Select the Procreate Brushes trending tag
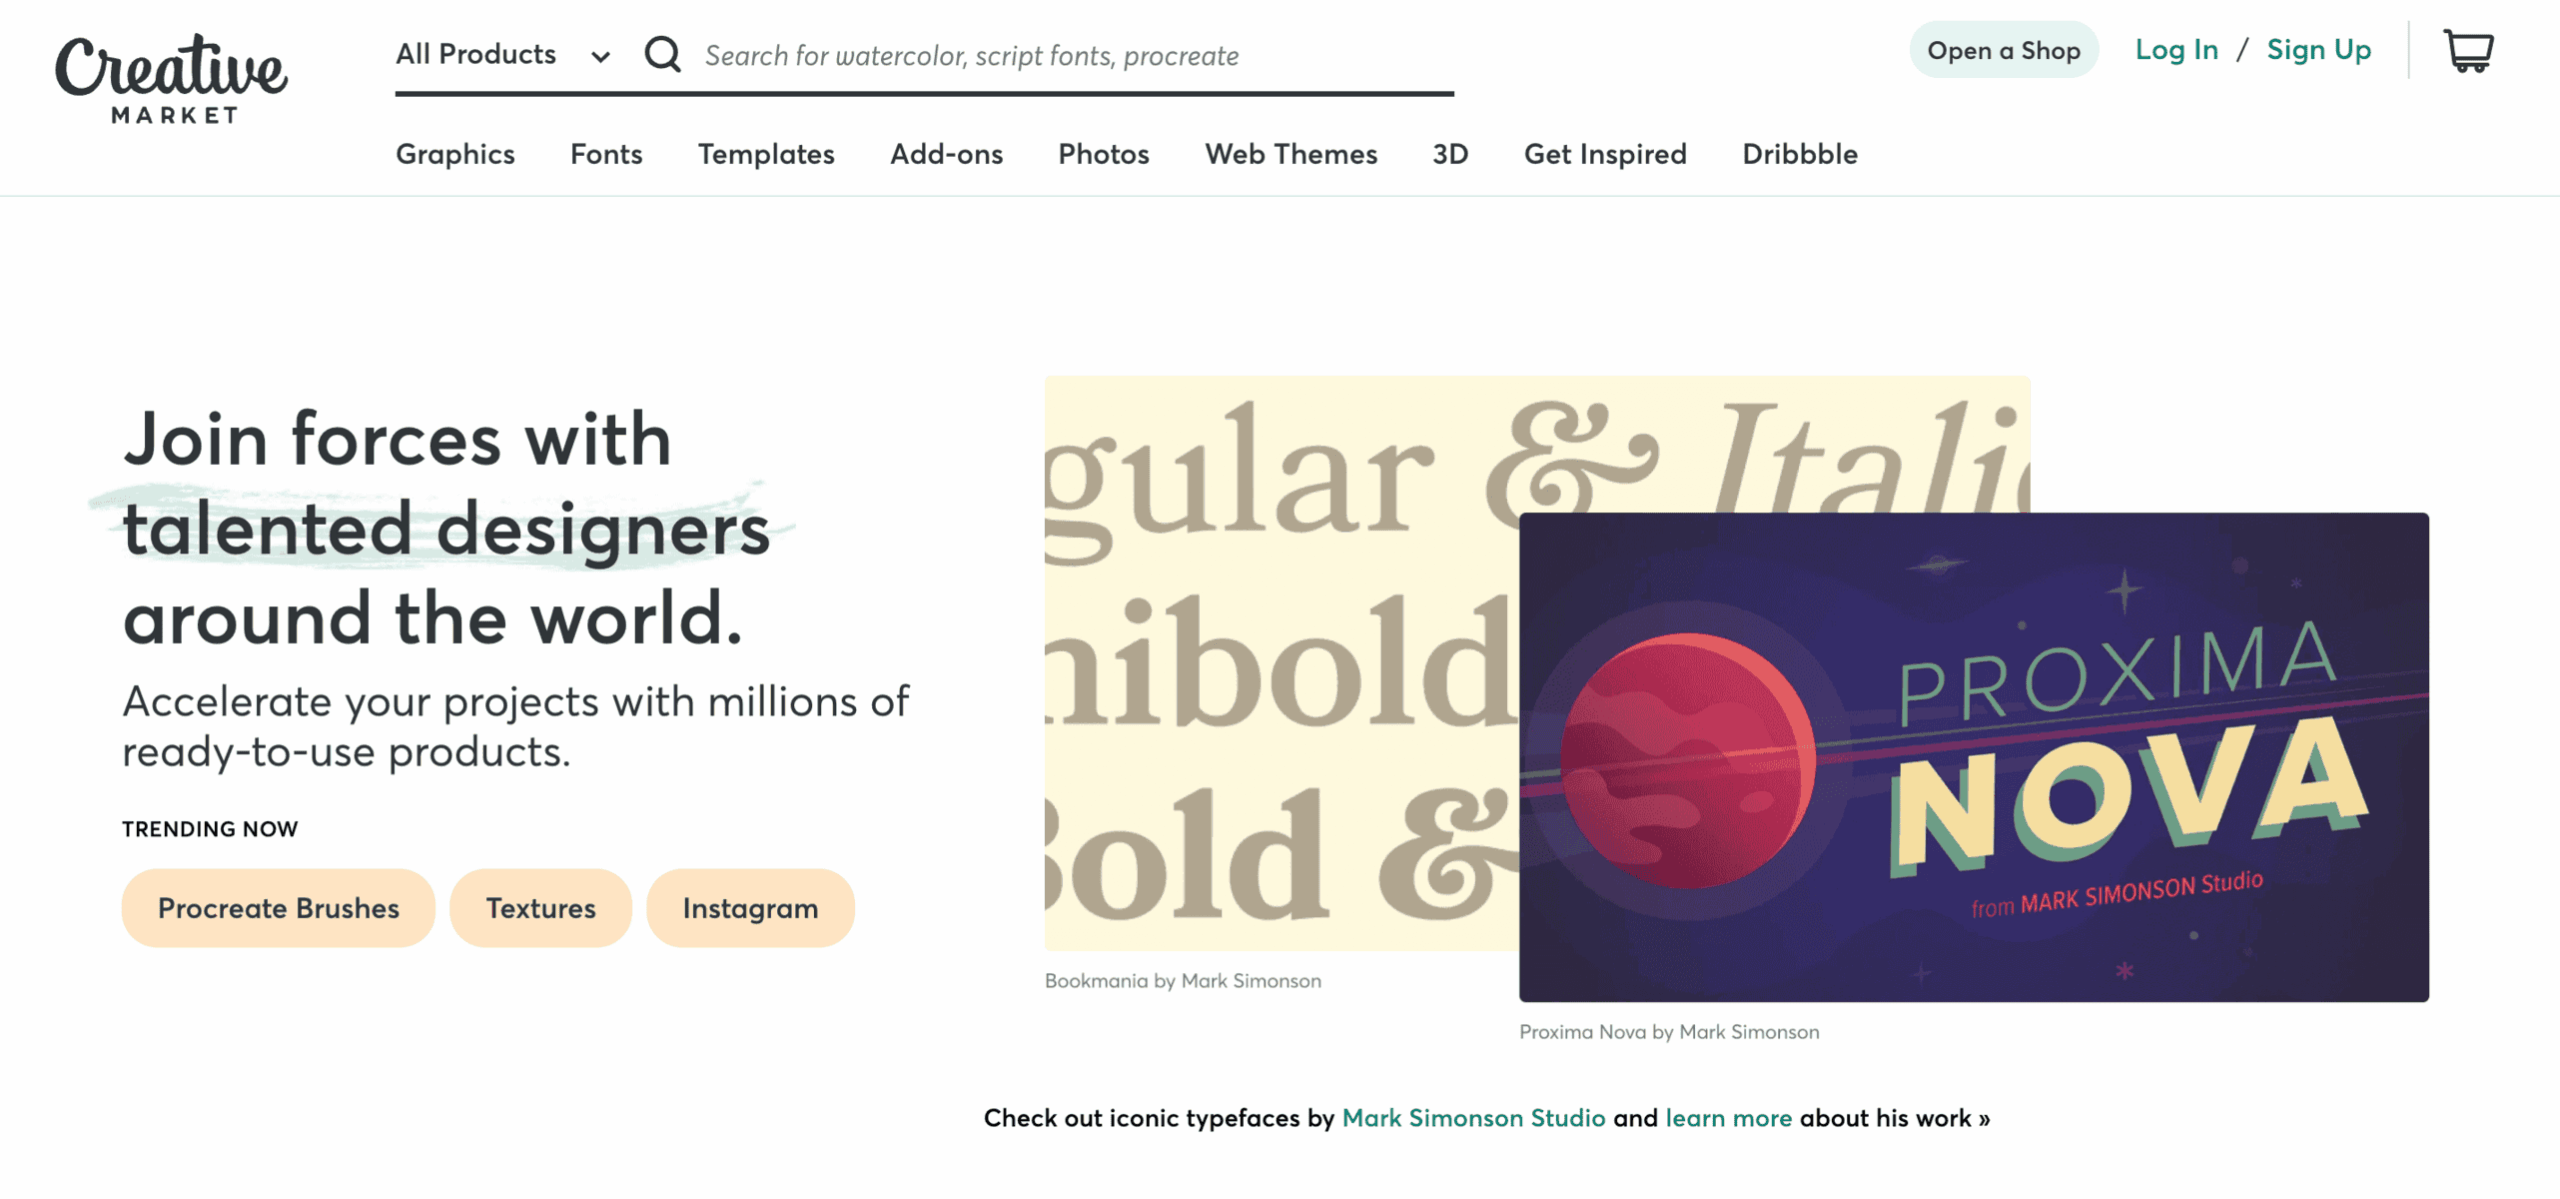Image resolution: width=2560 pixels, height=1199 pixels. pyautogui.click(x=278, y=908)
